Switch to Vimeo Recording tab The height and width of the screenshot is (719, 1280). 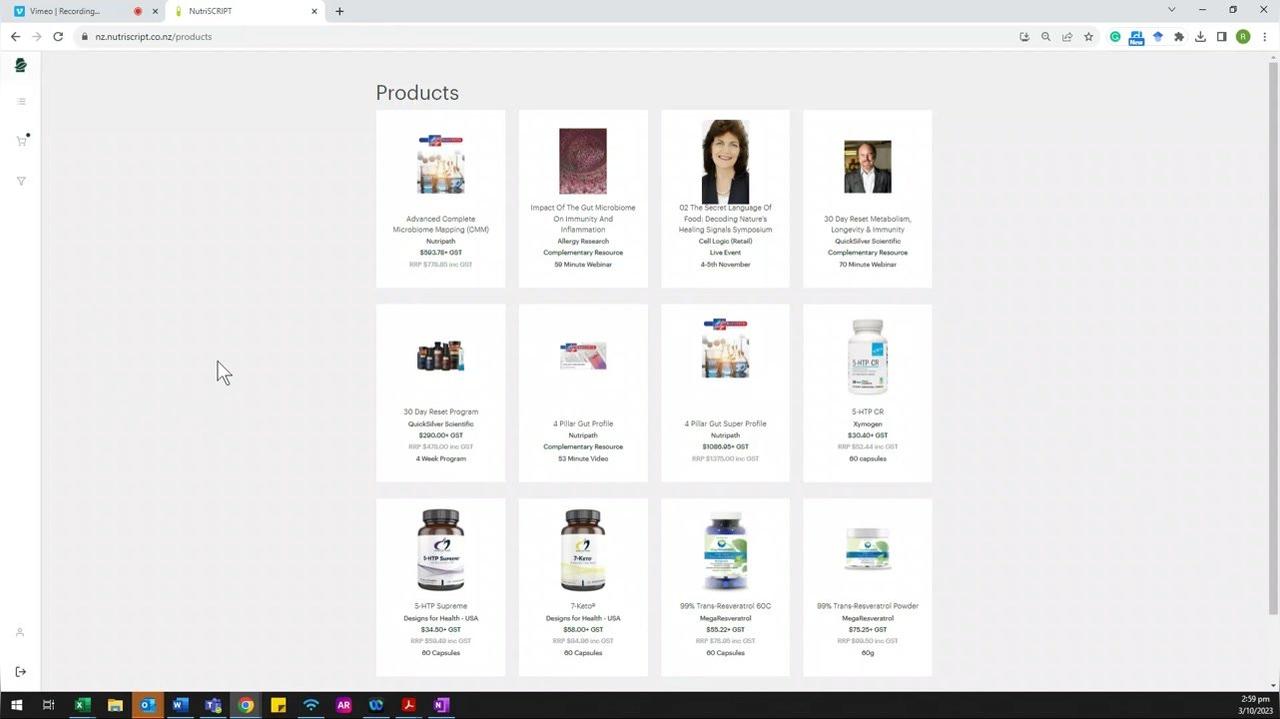(86, 11)
